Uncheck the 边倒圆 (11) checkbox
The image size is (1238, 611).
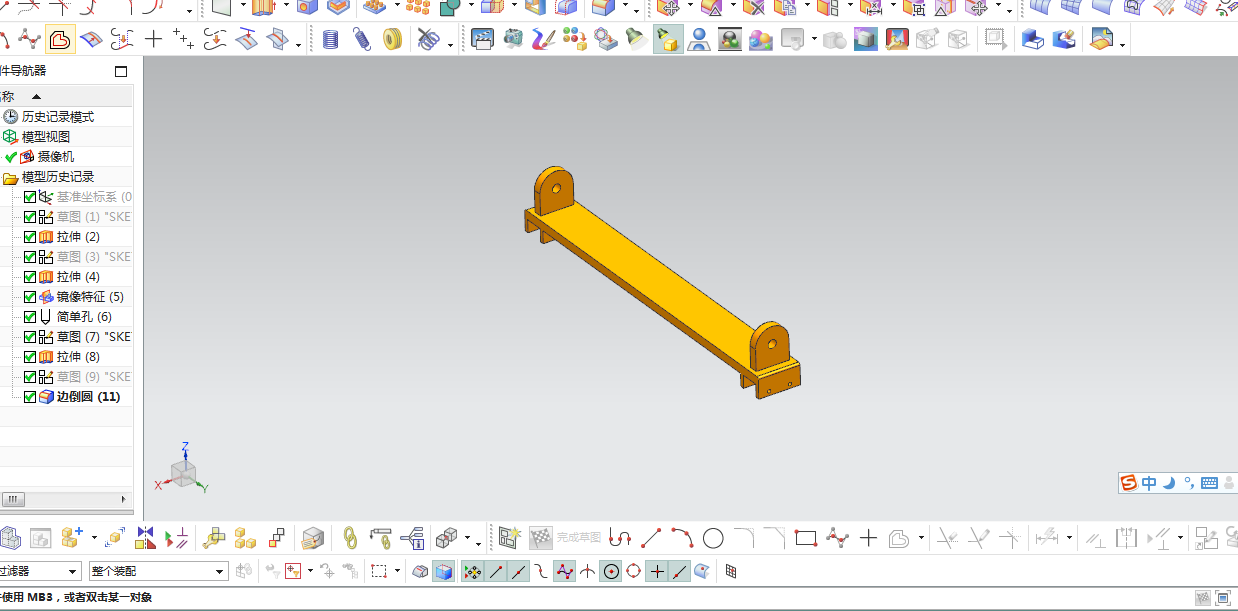(30, 397)
